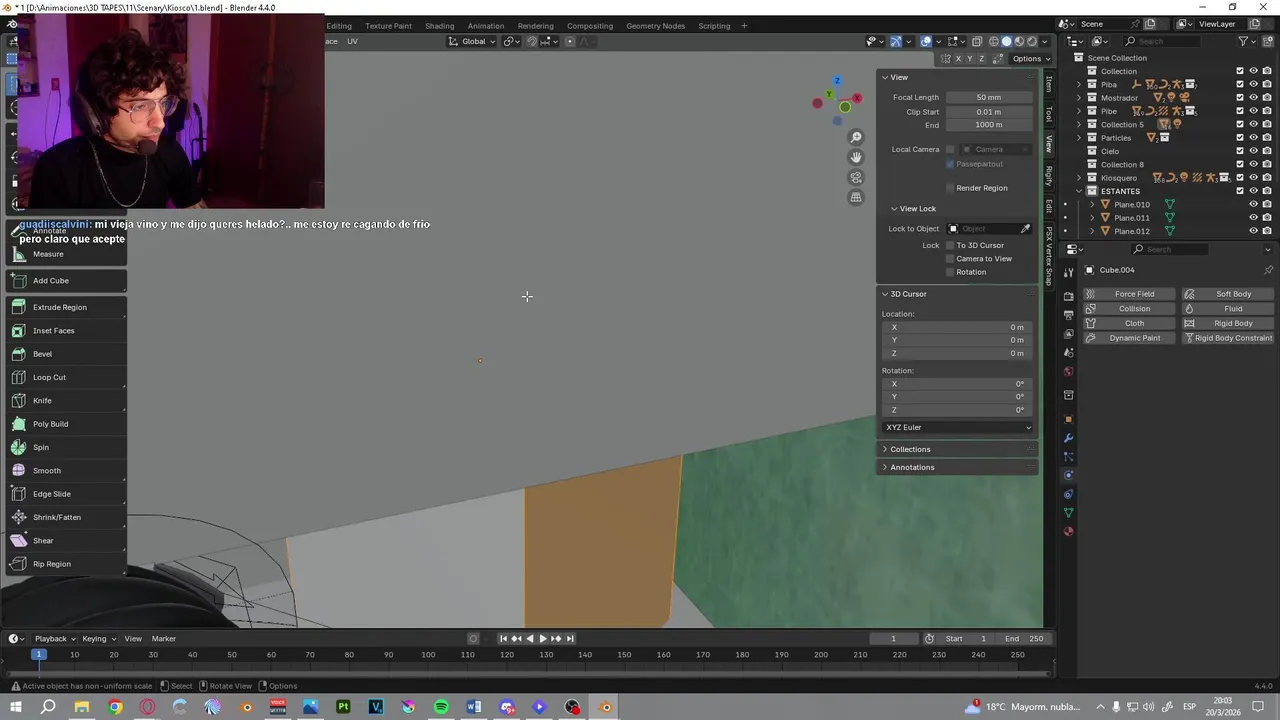Click the viewport pan hand gizmo
The width and height of the screenshot is (1280, 720).
856,157
